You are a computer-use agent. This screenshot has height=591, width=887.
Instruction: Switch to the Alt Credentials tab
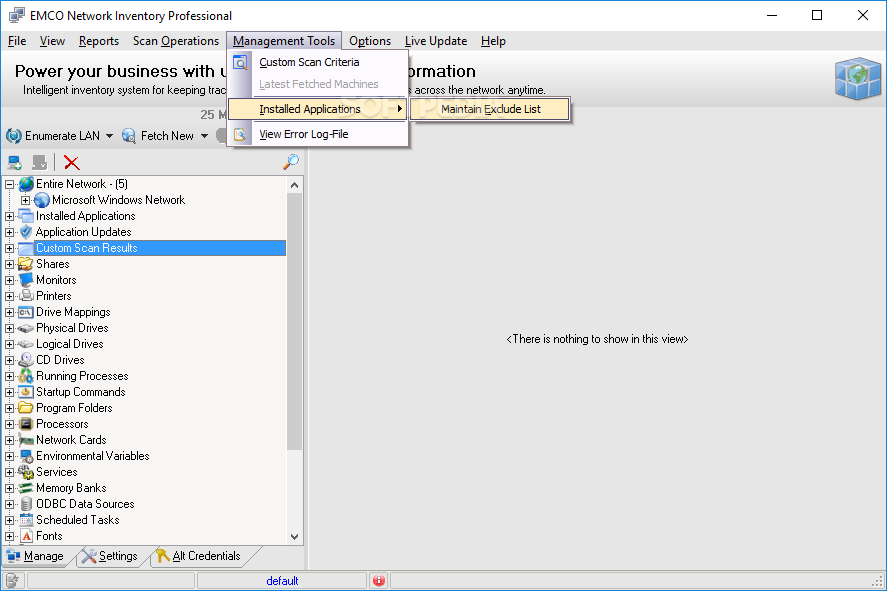point(199,556)
